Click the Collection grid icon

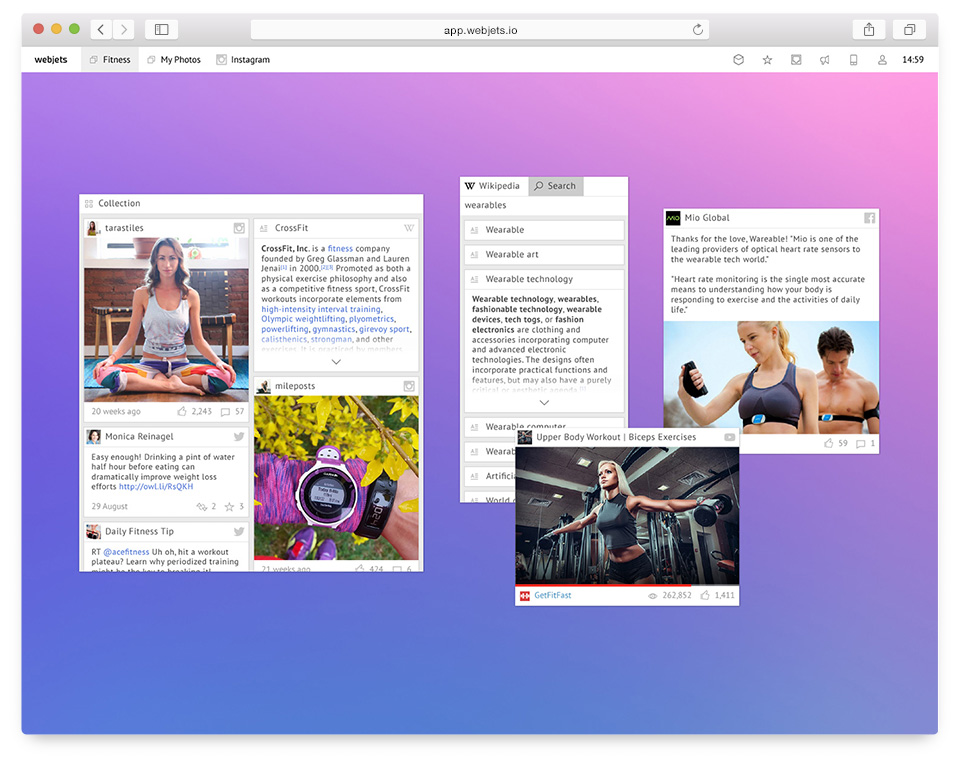click(89, 203)
